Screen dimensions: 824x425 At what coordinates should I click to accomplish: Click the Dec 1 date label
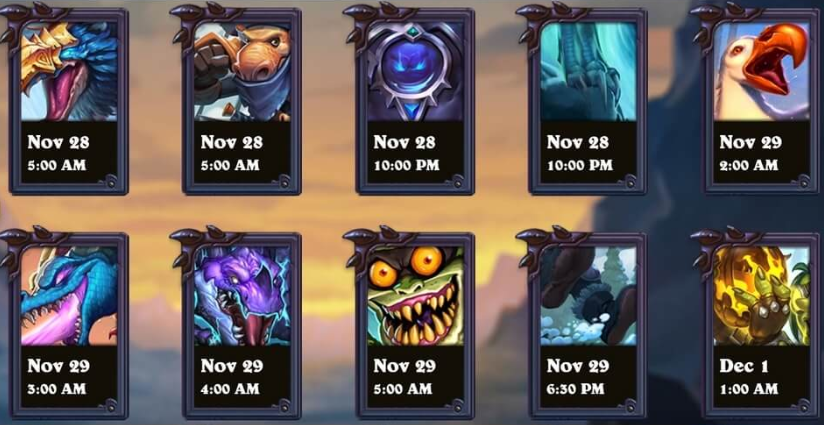pyautogui.click(x=744, y=366)
